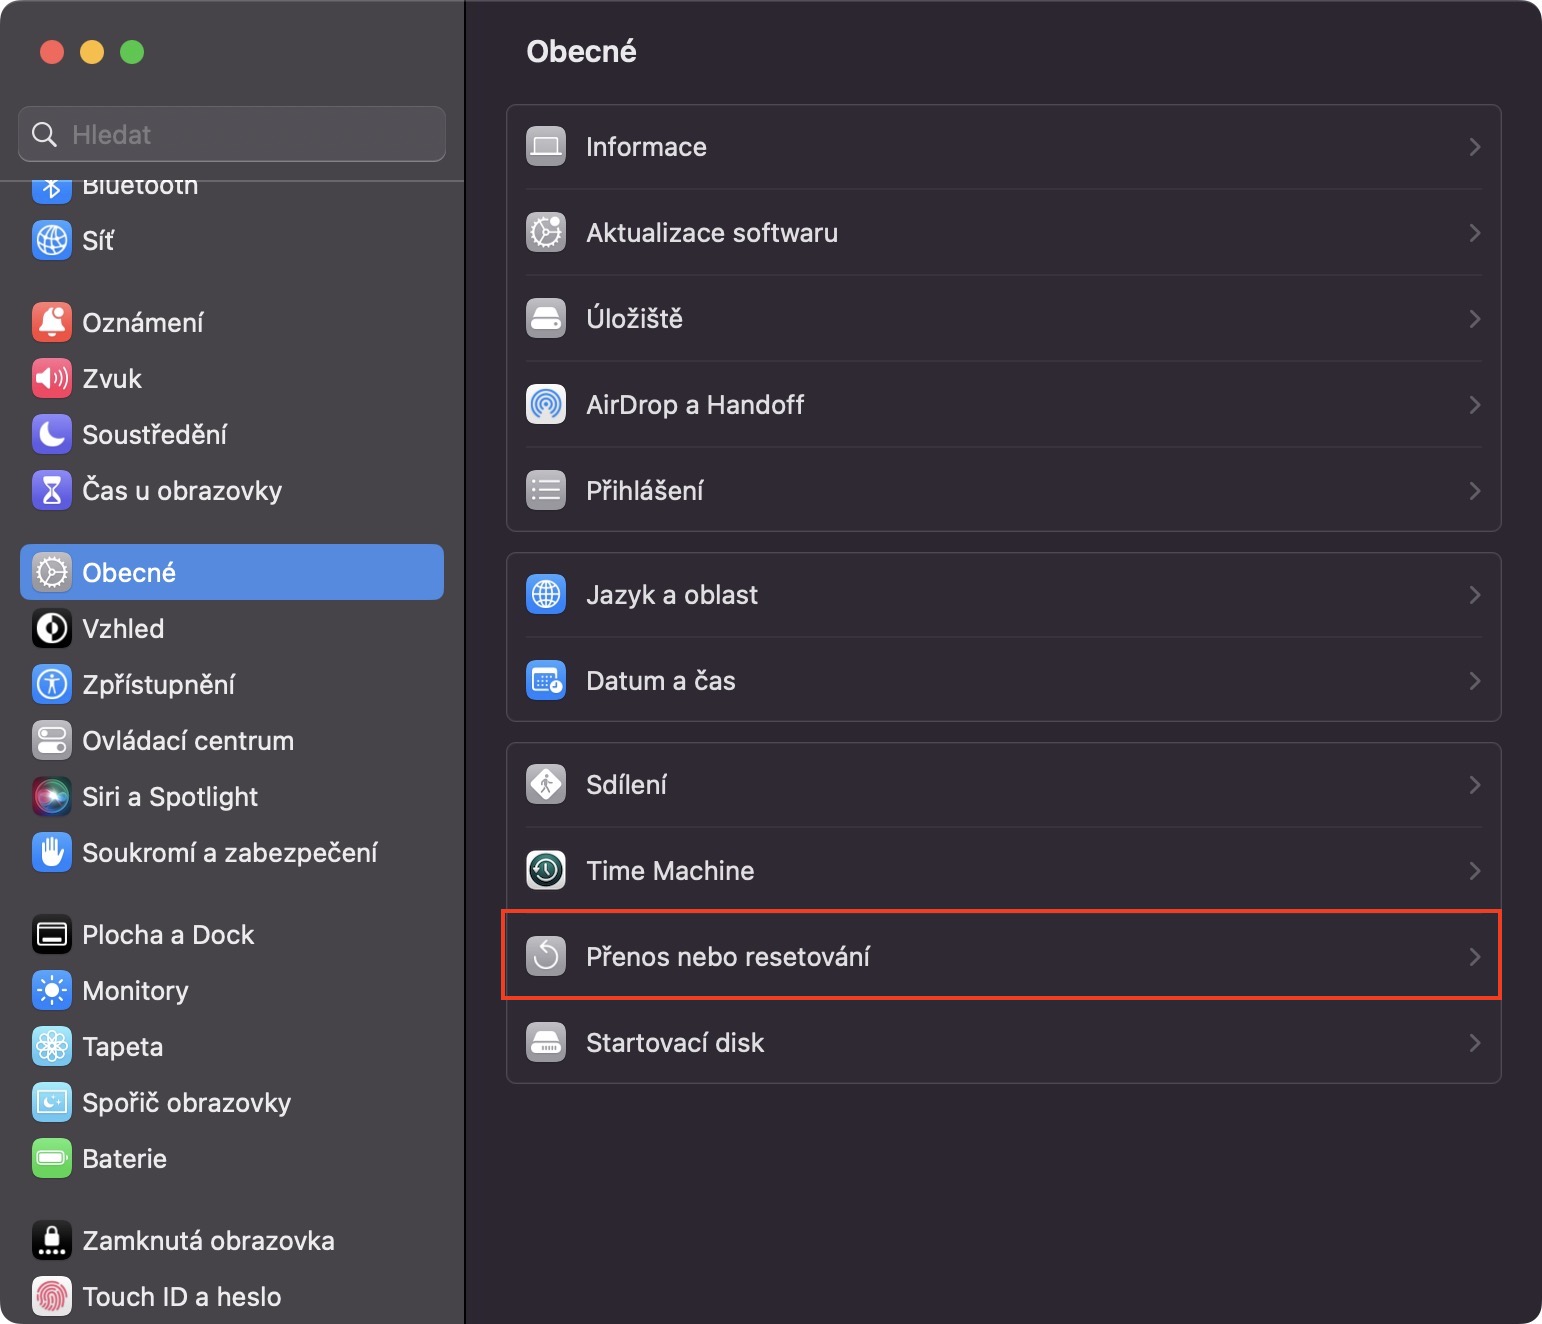The height and width of the screenshot is (1324, 1542).
Task: Open the Přihlášení chevron arrow
Action: pos(1474,490)
